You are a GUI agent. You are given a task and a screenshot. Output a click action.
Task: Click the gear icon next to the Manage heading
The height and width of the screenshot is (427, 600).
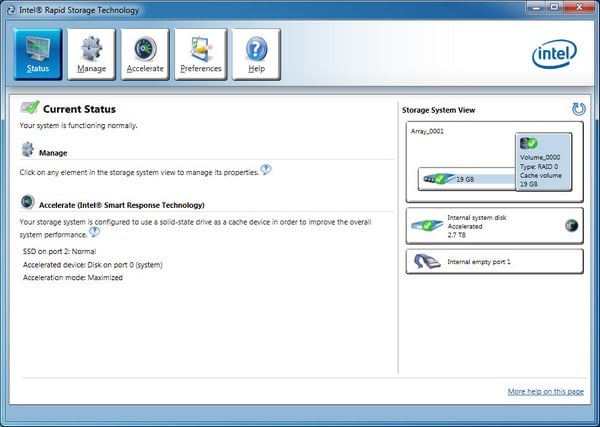[x=28, y=151]
